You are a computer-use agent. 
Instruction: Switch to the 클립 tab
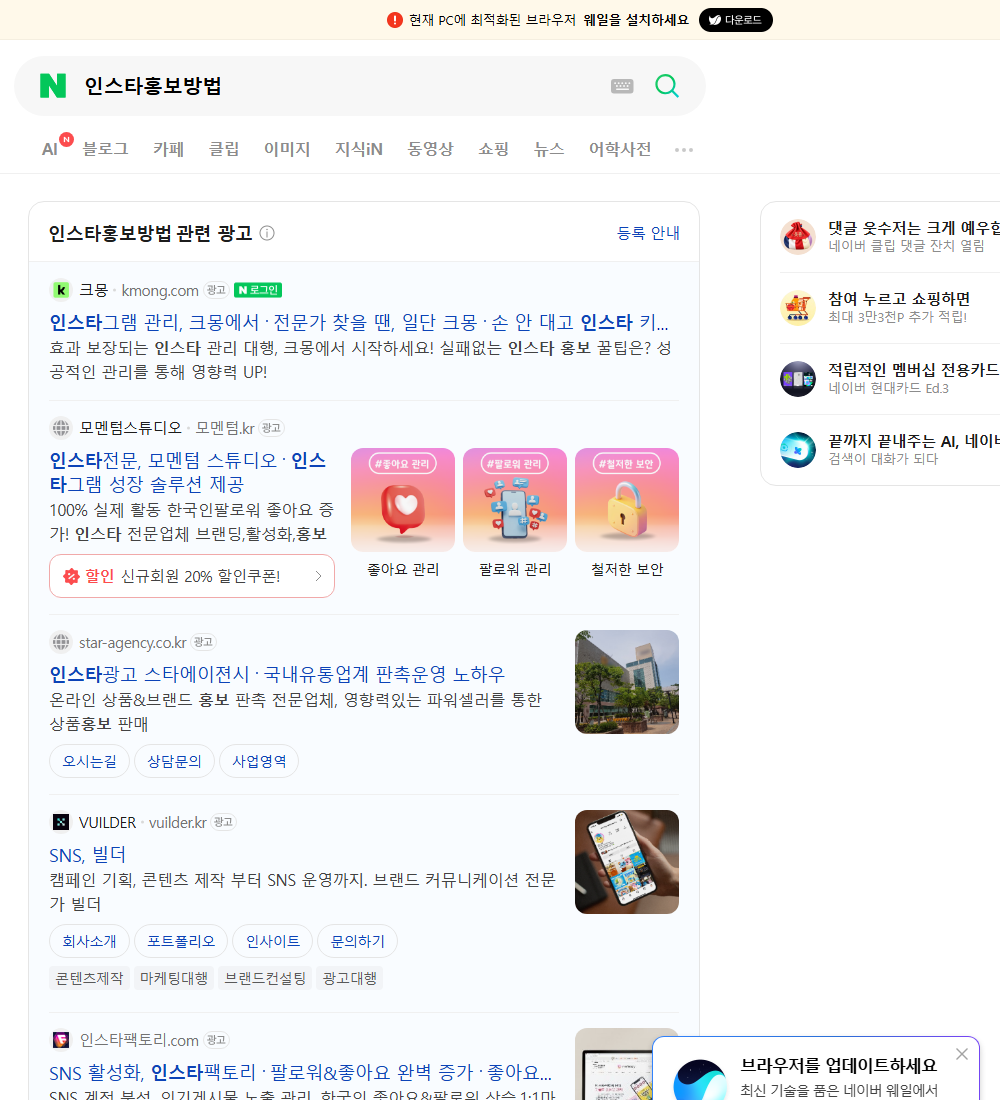(x=224, y=149)
